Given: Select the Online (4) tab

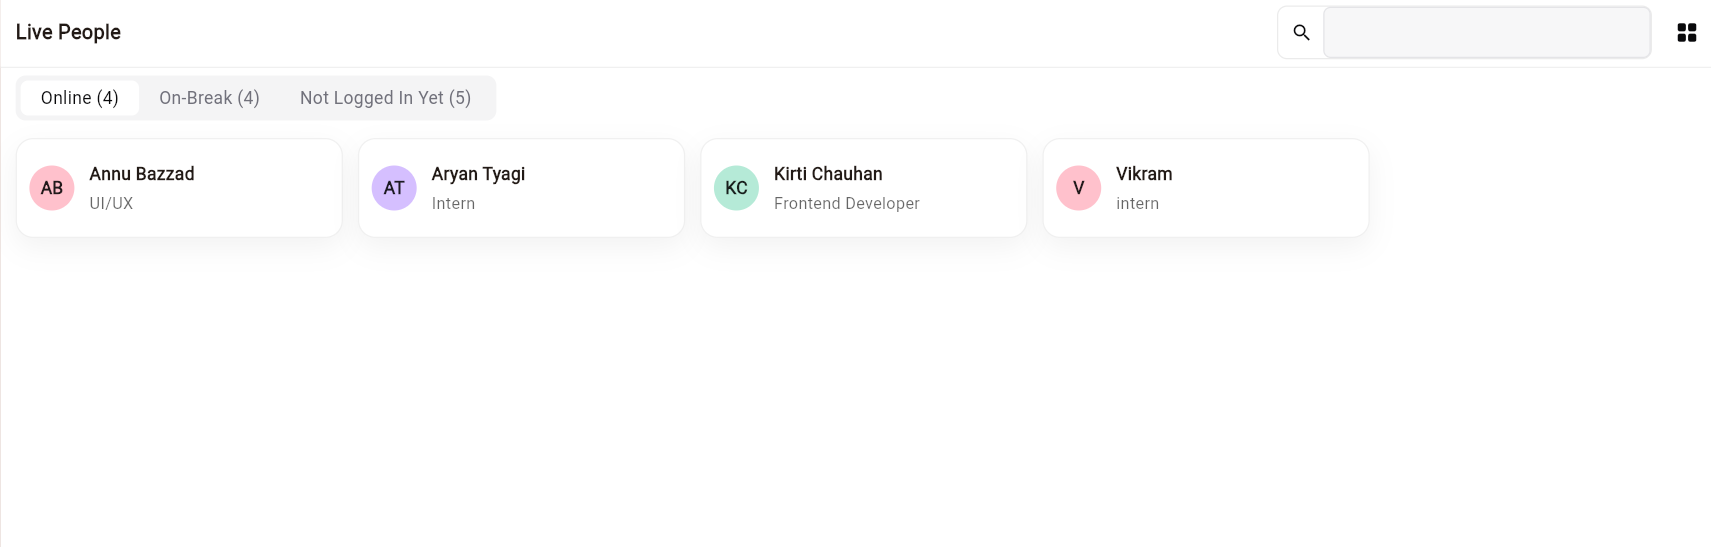Looking at the screenshot, I should (x=80, y=98).
